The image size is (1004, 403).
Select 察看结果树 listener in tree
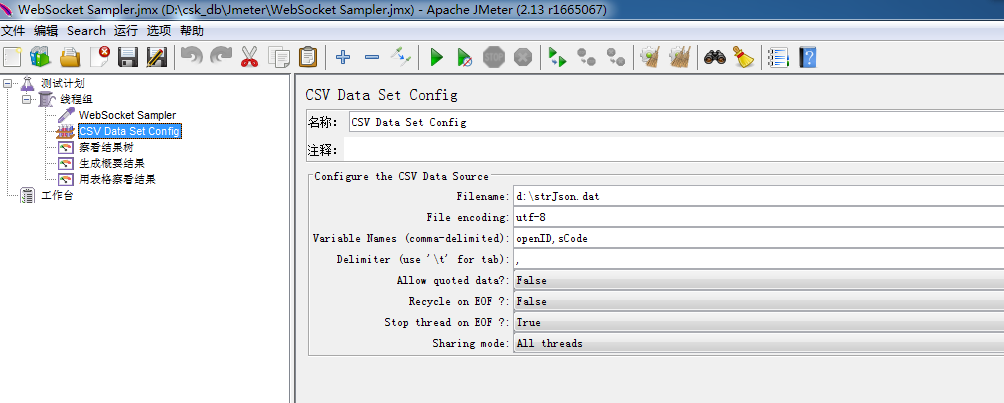(x=107, y=147)
